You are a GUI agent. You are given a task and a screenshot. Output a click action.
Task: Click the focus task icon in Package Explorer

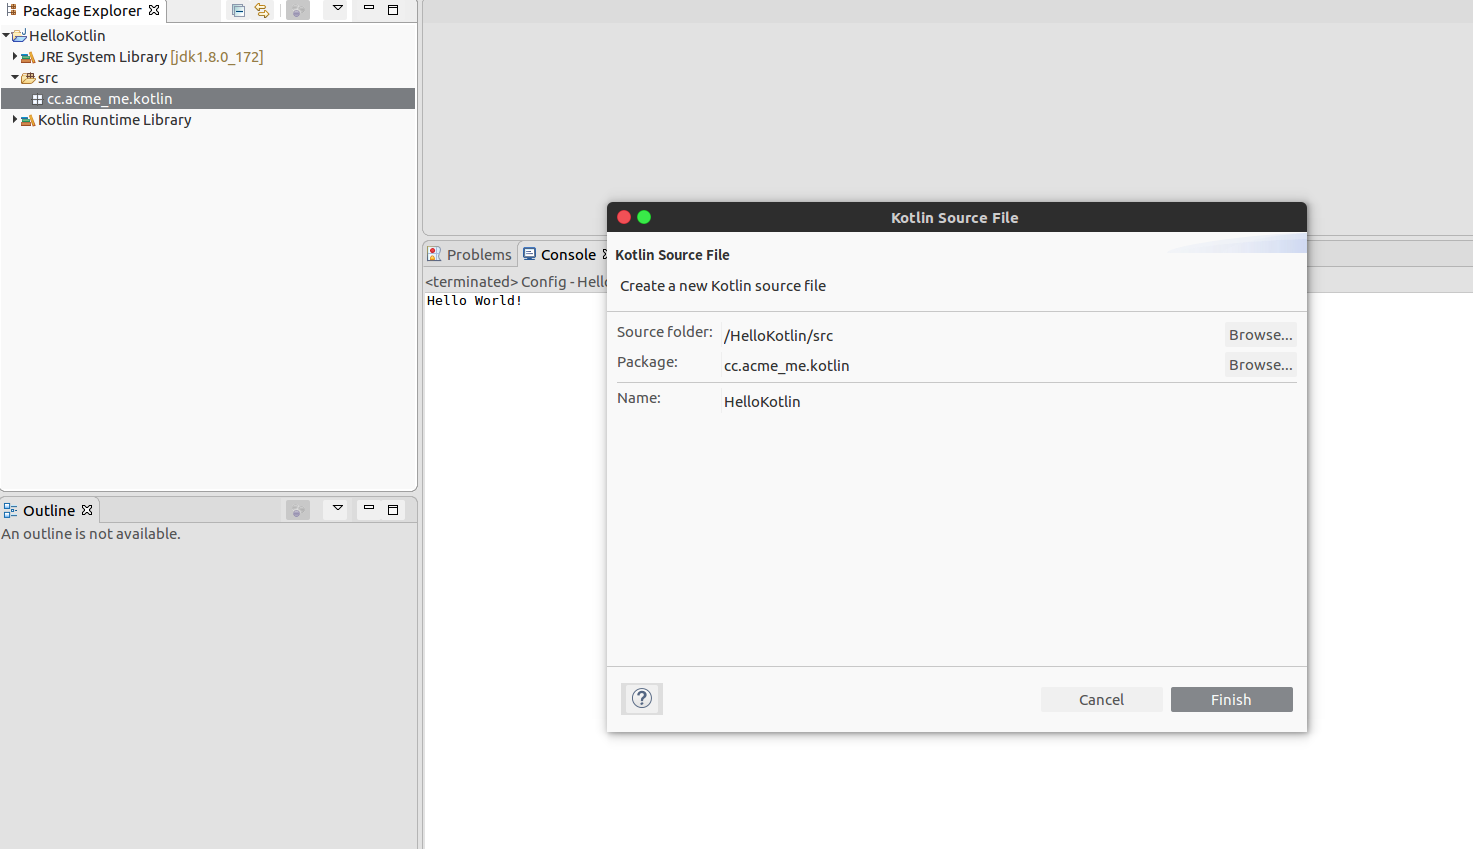(298, 10)
